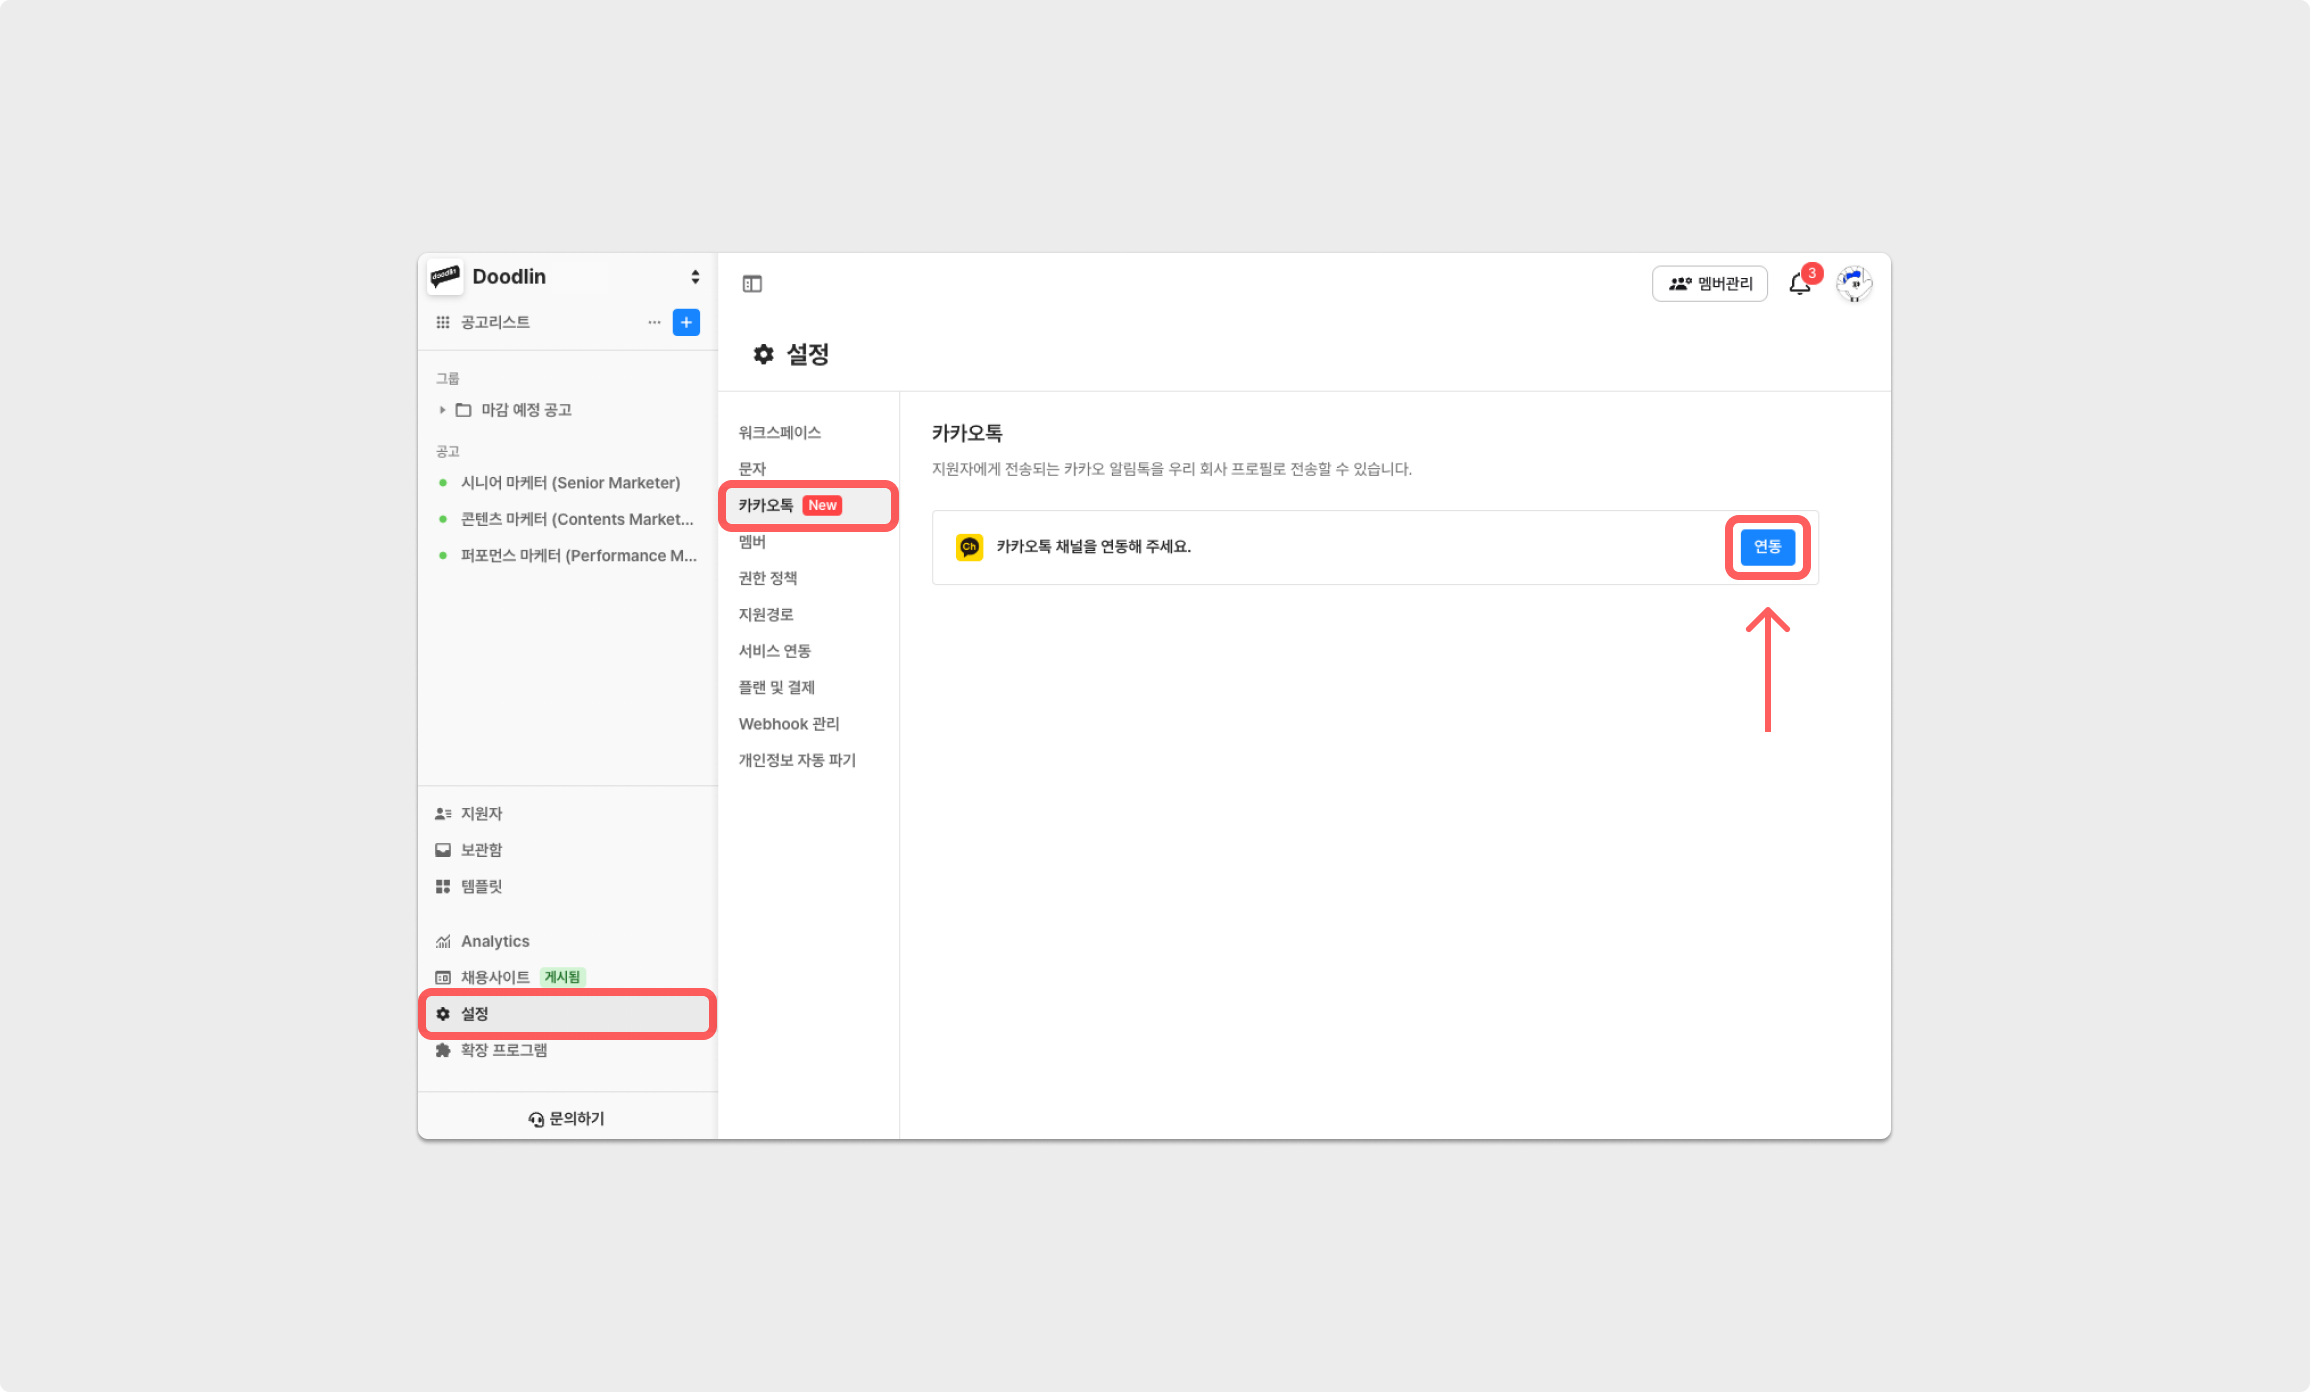Viewport: 2310px width, 1392px height.
Task: Go to 플랜 및 결제 settings
Action: click(776, 687)
